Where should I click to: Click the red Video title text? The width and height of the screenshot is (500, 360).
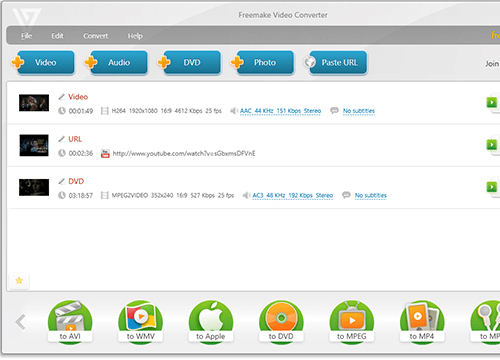click(78, 97)
